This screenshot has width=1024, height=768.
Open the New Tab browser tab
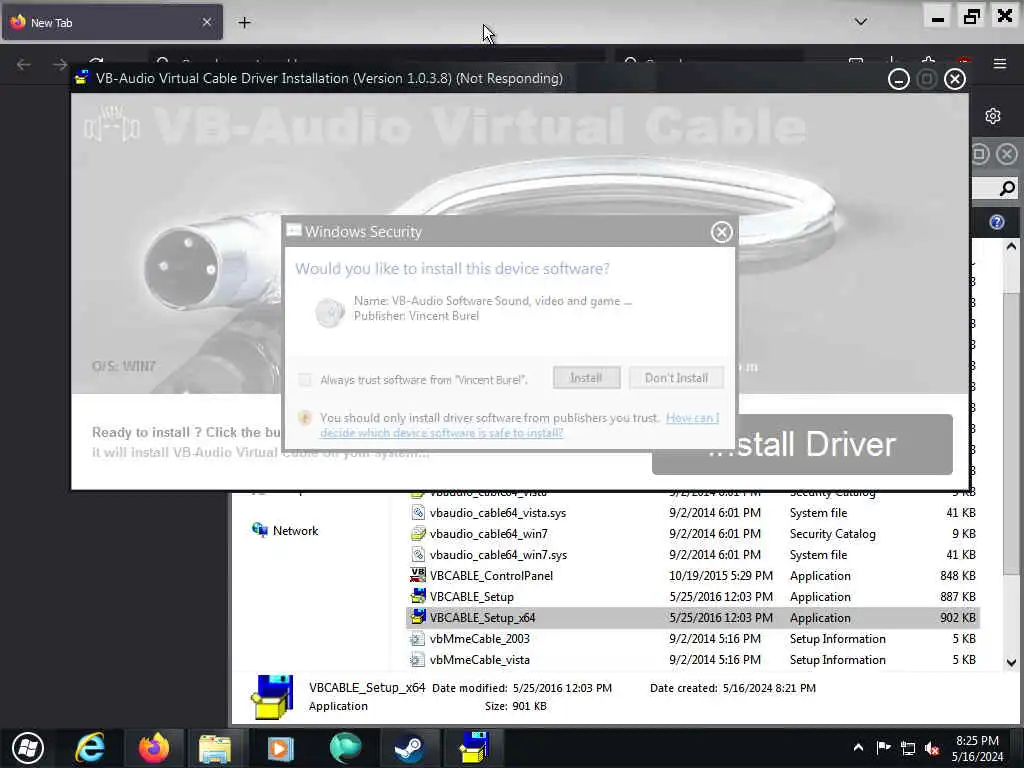point(112,22)
